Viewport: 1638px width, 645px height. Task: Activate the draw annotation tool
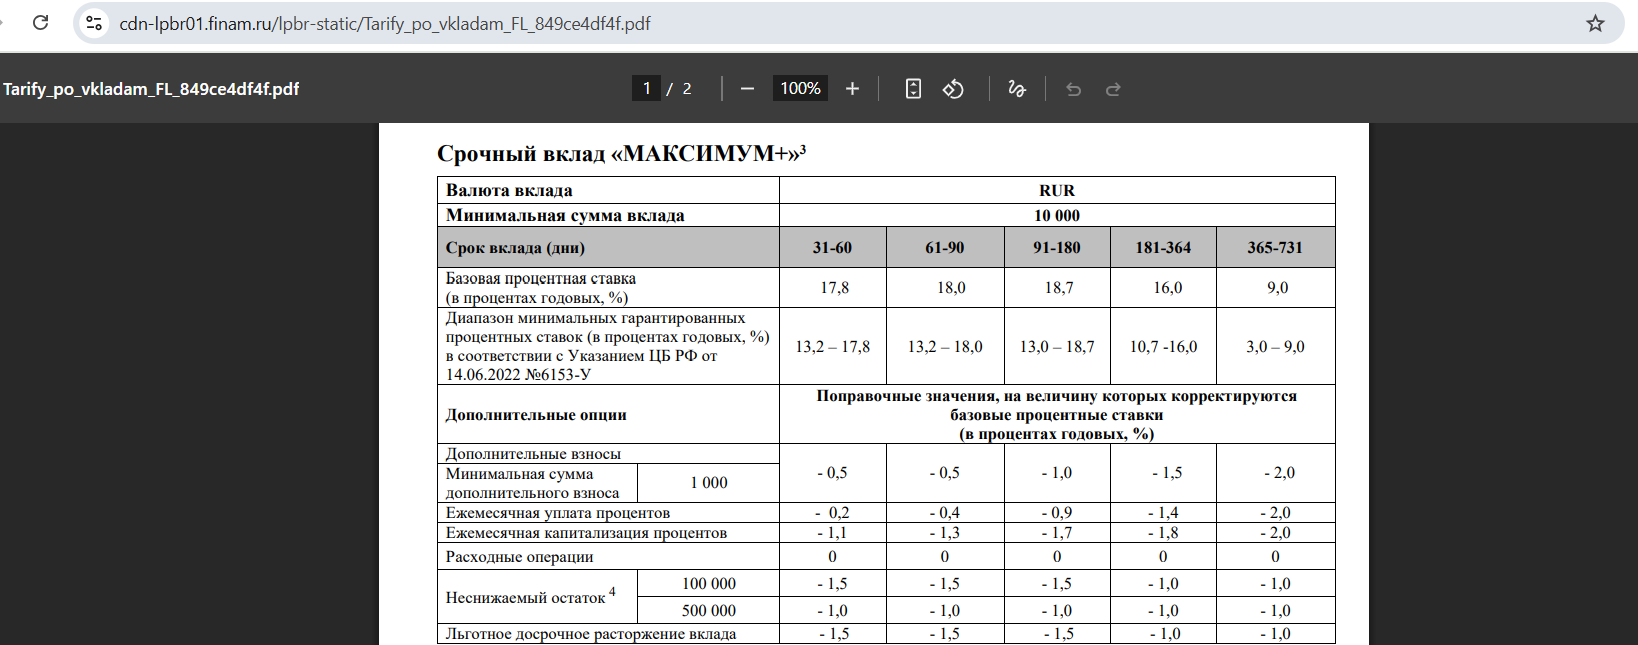click(x=1017, y=89)
